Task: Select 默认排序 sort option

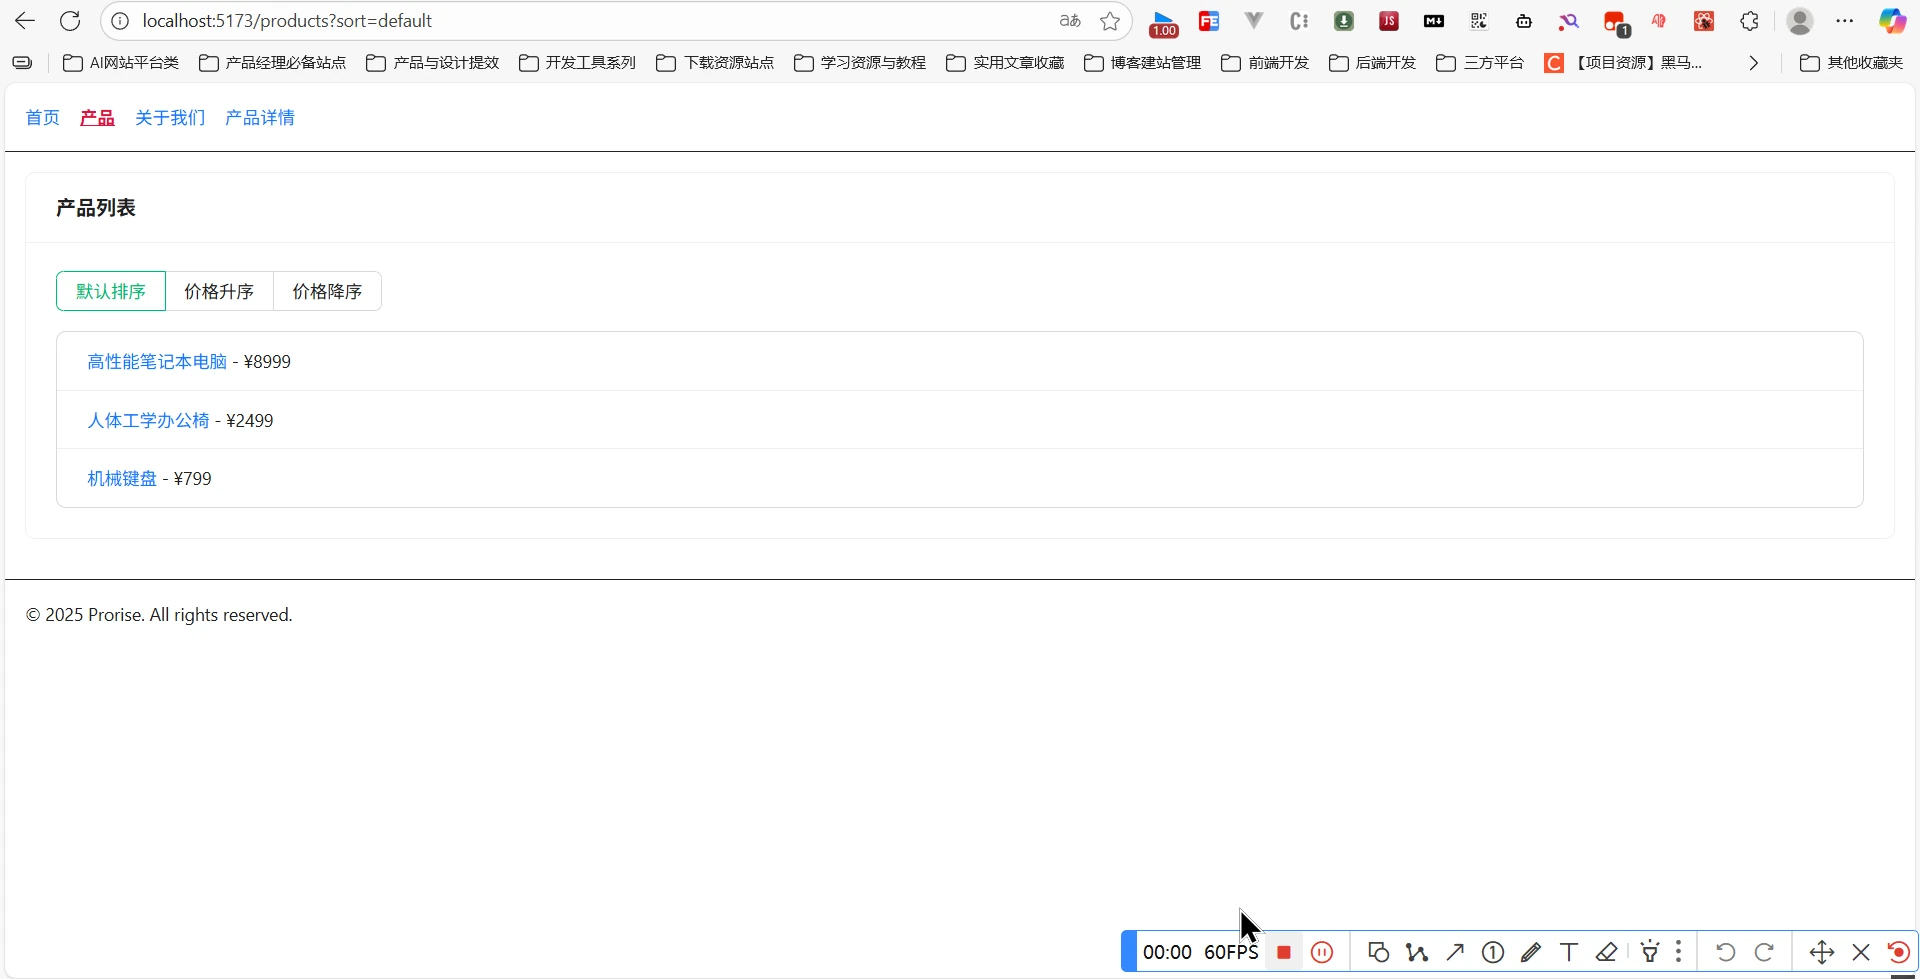Action: pyautogui.click(x=111, y=291)
